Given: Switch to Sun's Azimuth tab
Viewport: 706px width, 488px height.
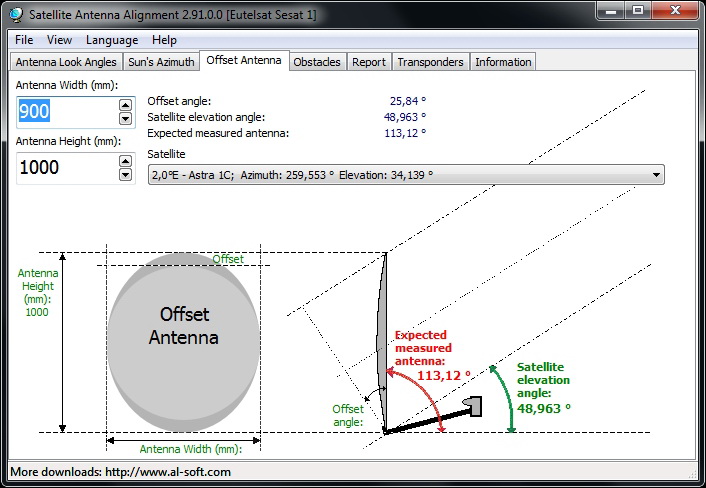Looking at the screenshot, I should coord(161,62).
